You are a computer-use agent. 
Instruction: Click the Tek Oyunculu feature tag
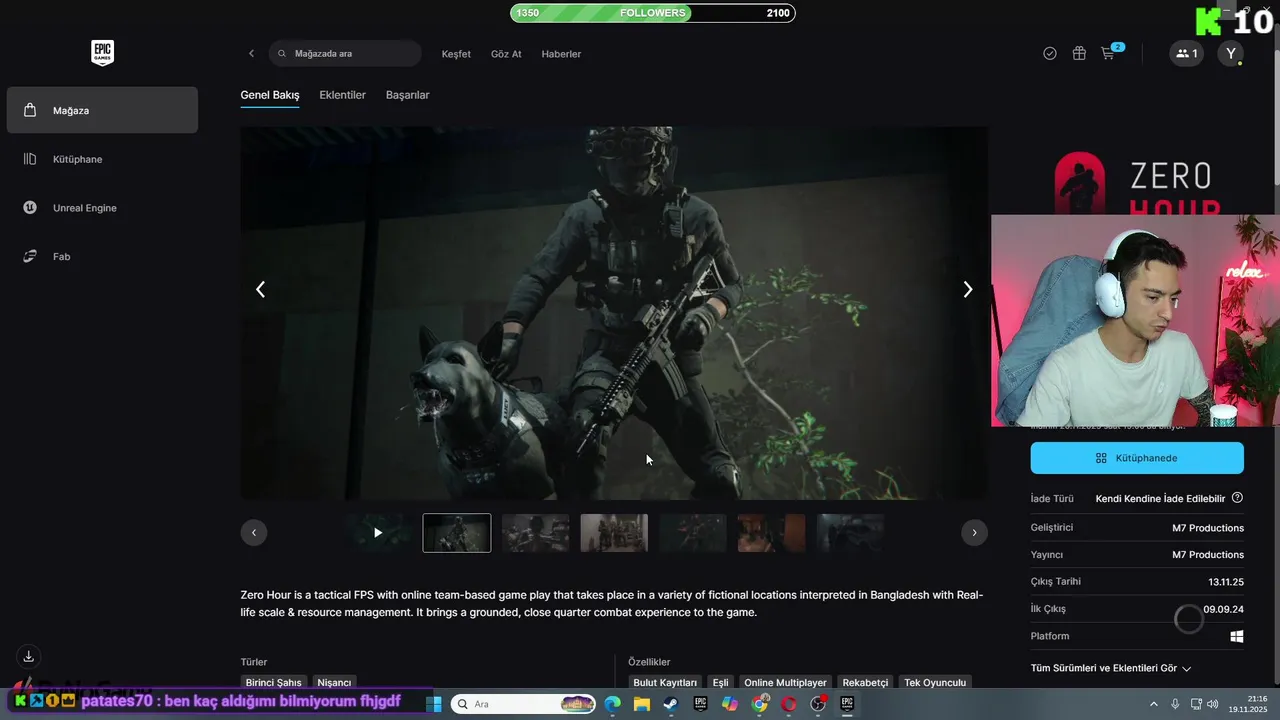tap(935, 682)
